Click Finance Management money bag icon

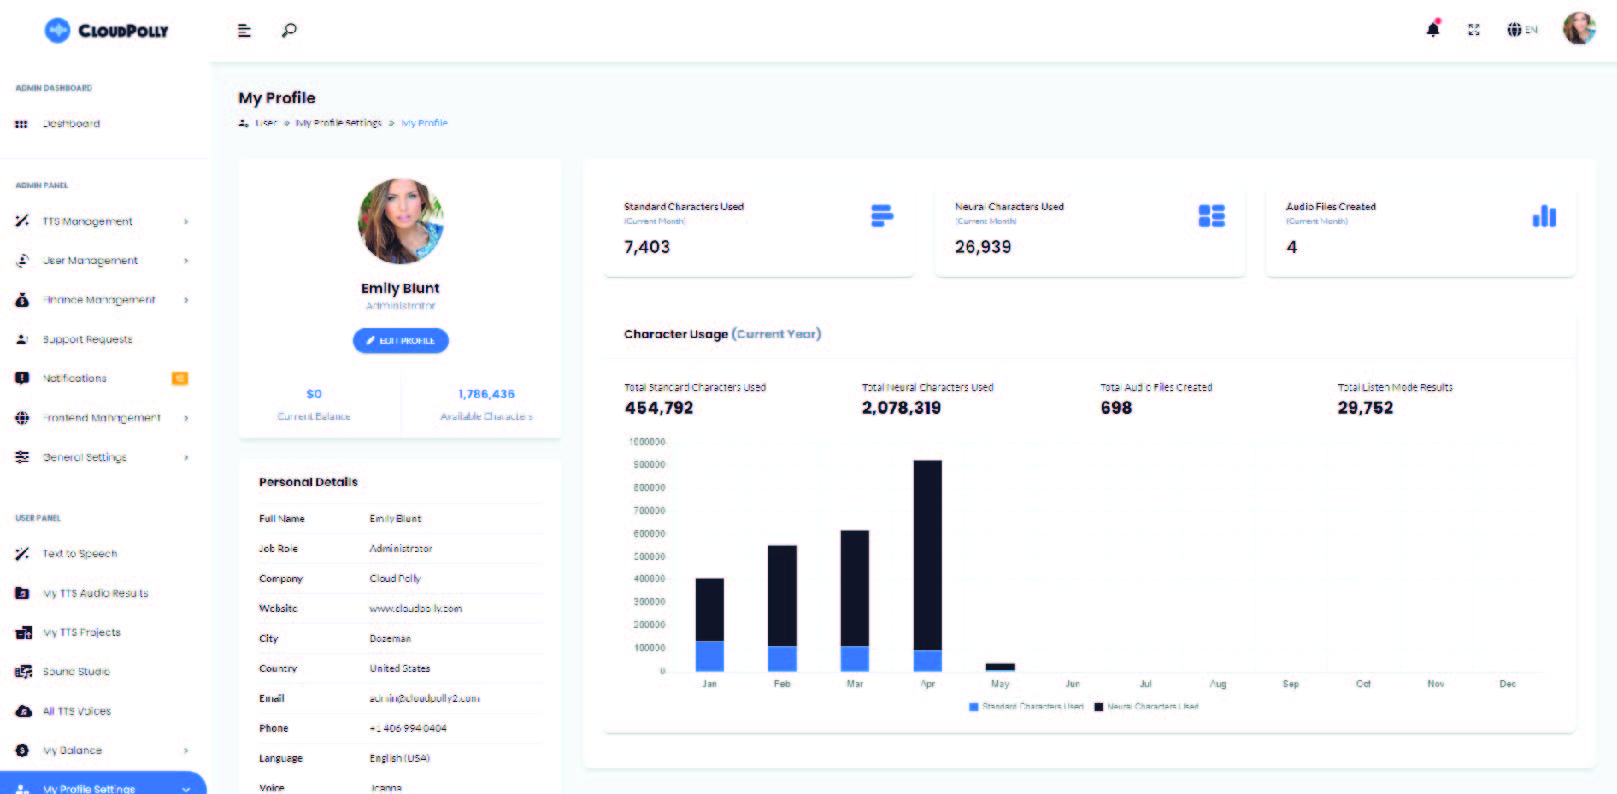(22, 299)
